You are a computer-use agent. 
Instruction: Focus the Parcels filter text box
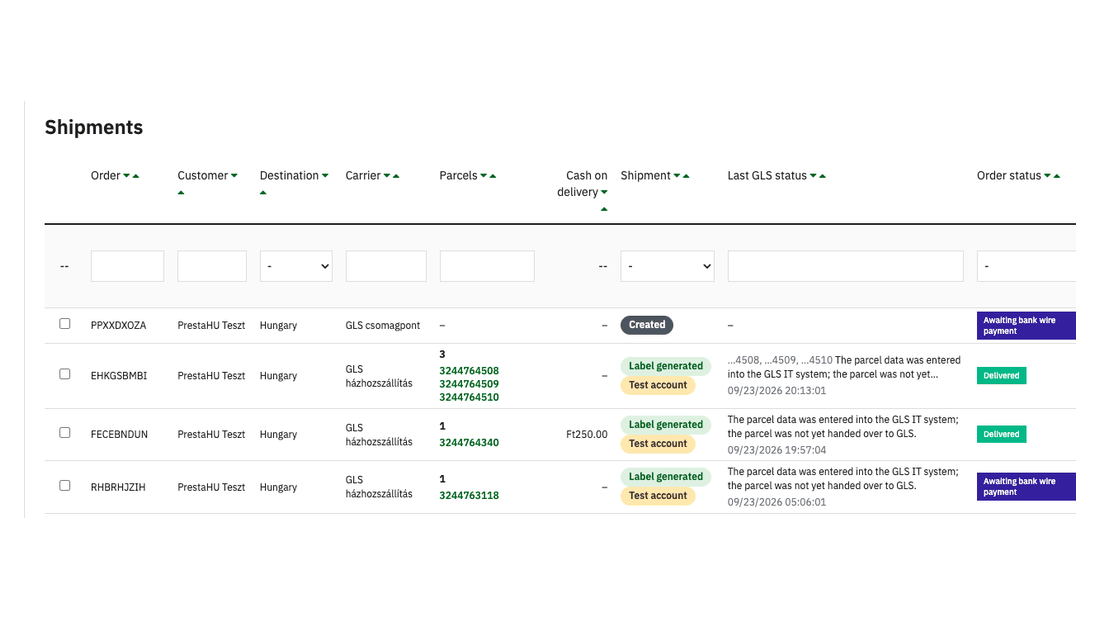[487, 266]
